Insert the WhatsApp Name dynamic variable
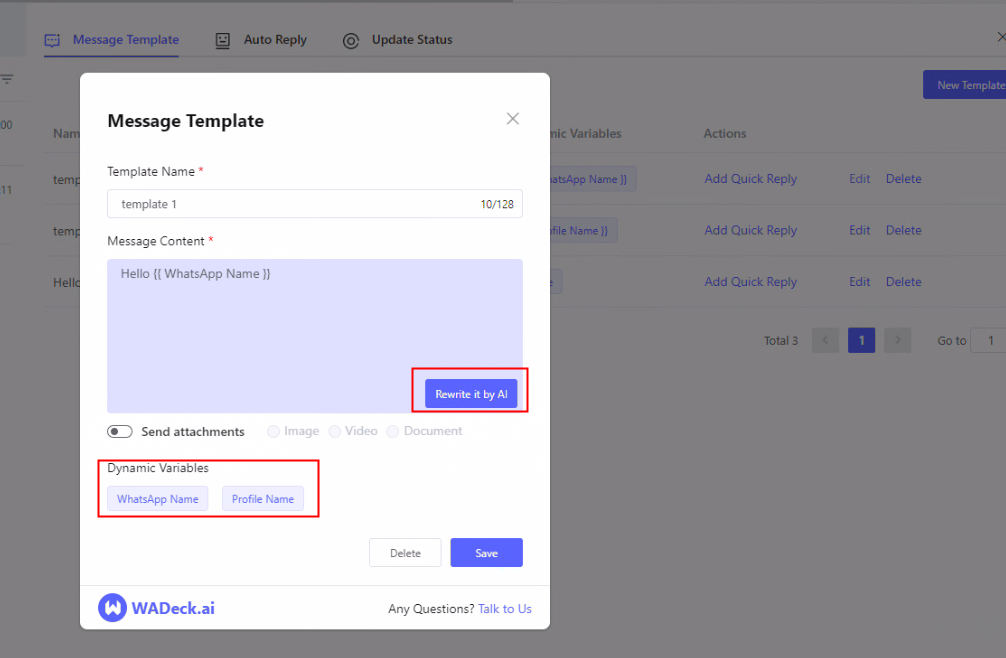This screenshot has height=658, width=1006. (157, 499)
